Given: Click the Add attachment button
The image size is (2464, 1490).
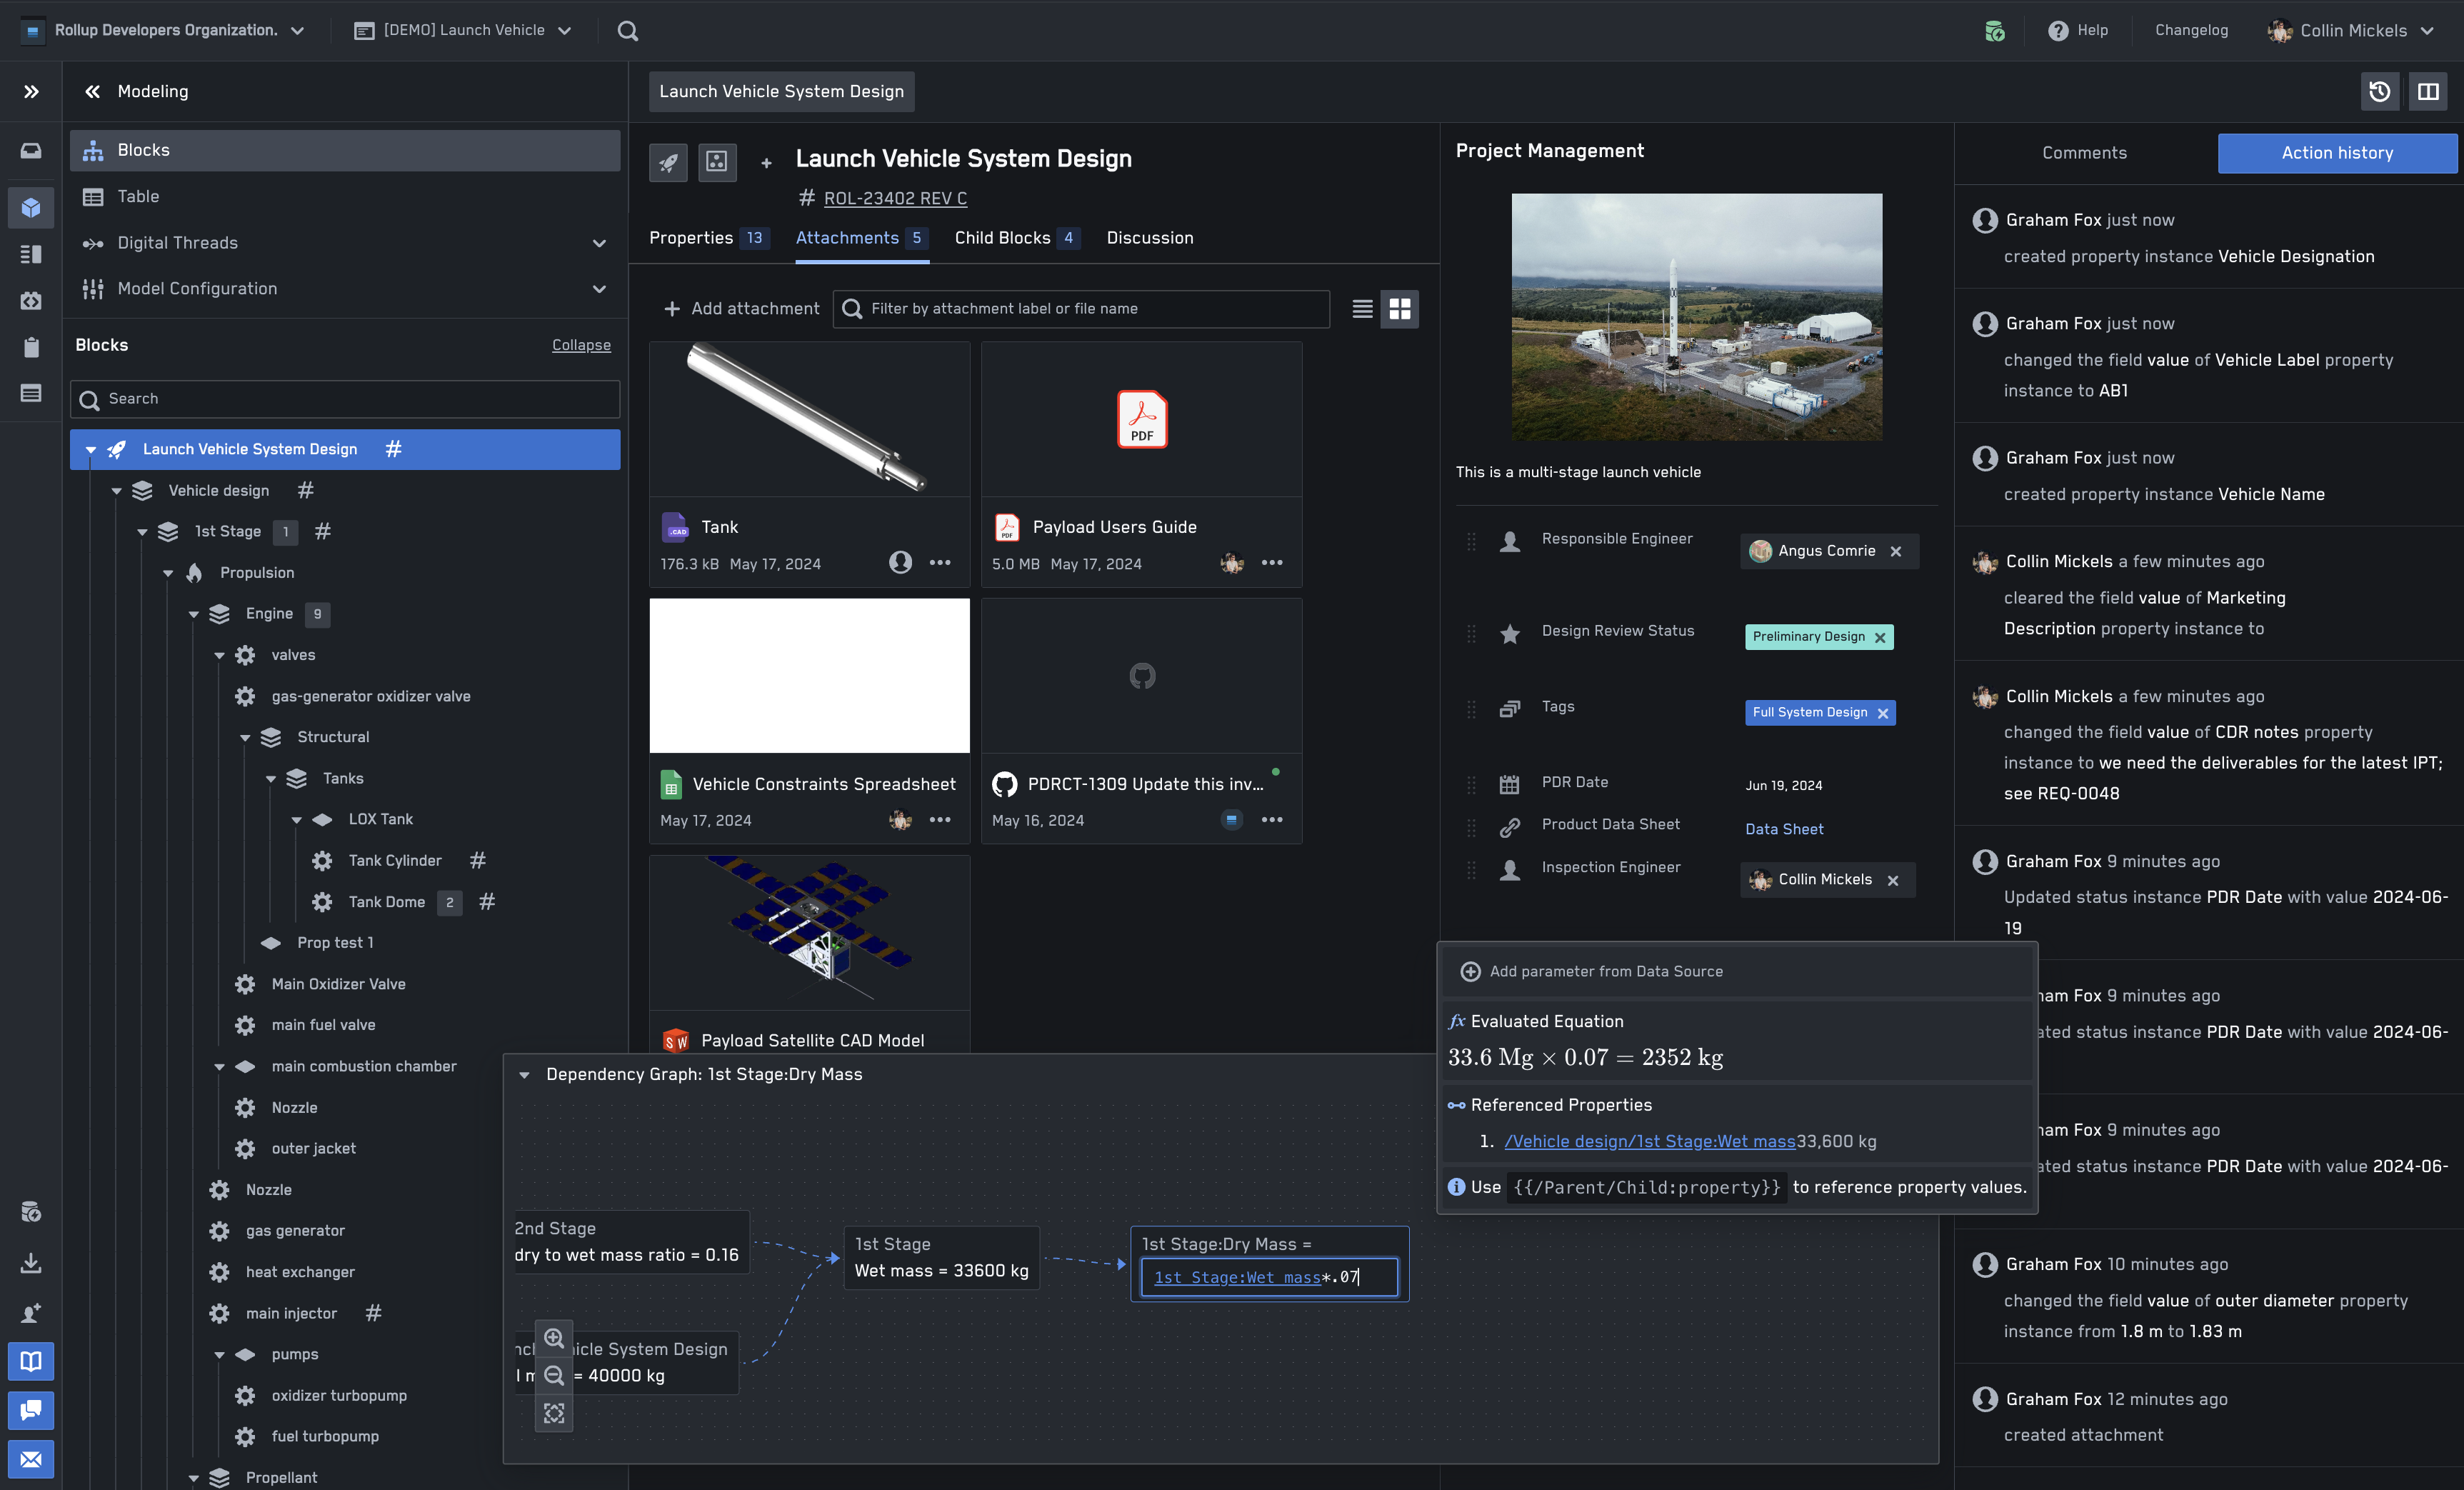Looking at the screenshot, I should [x=740, y=308].
